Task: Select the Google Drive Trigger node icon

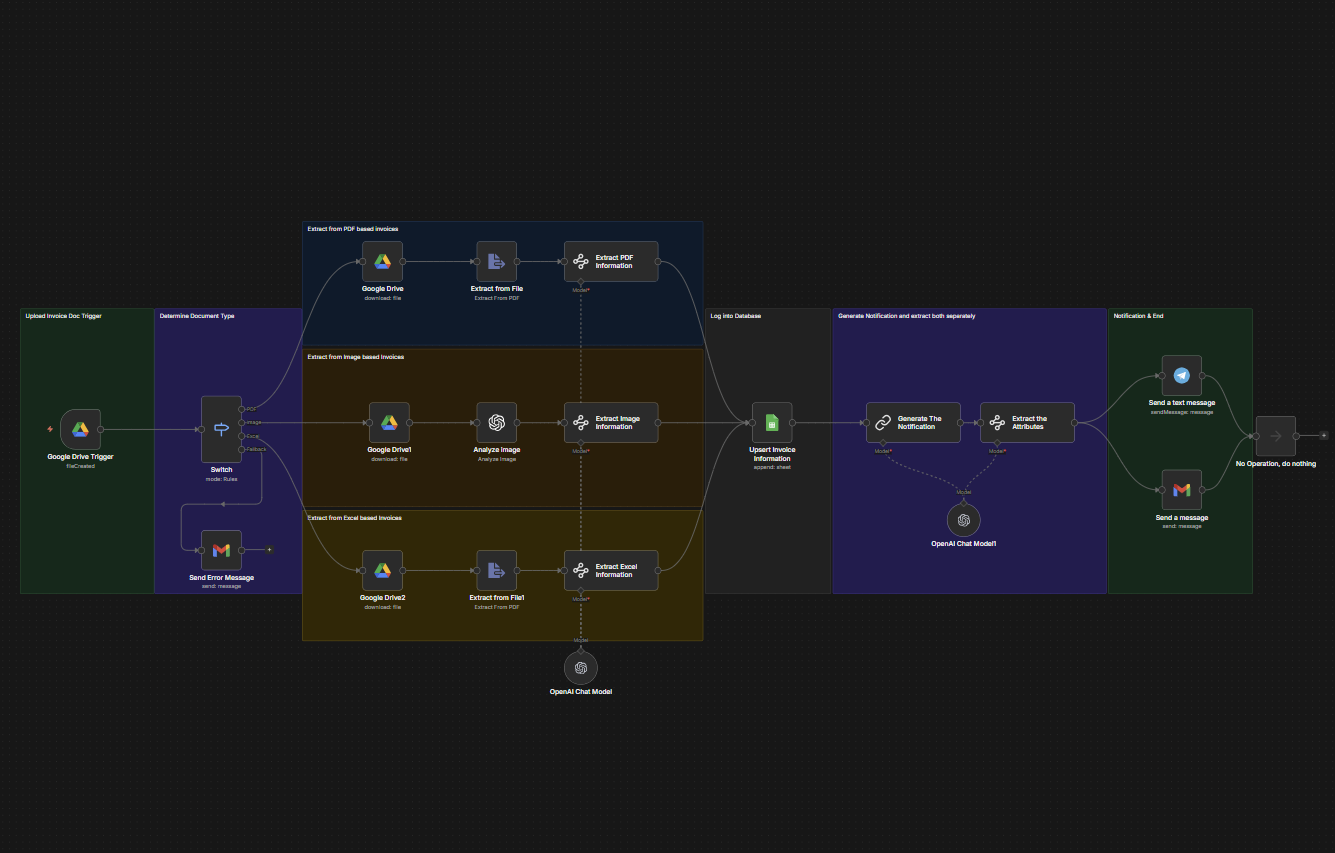Action: 81,428
